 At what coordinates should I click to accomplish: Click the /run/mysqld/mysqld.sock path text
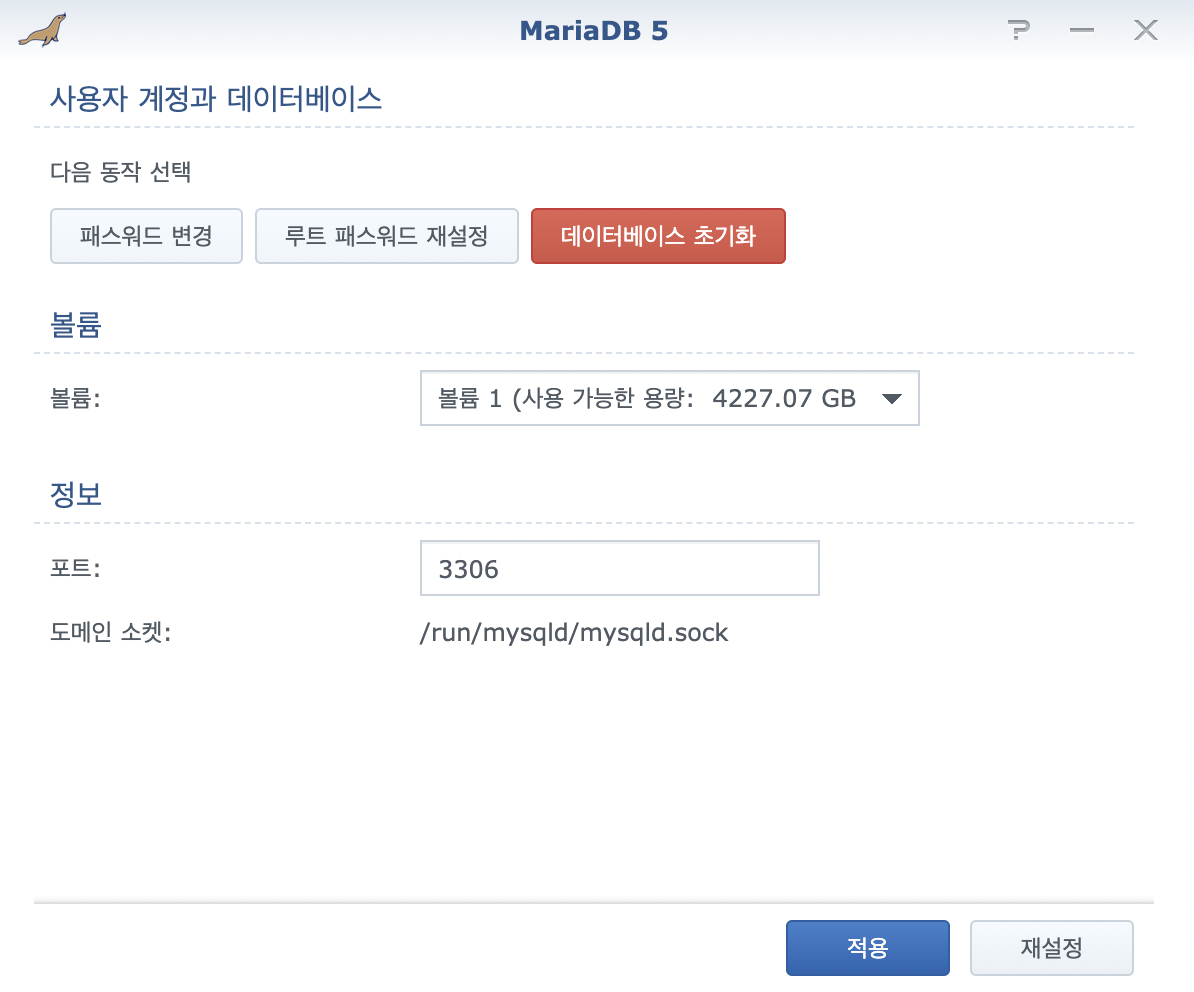pyautogui.click(x=574, y=633)
